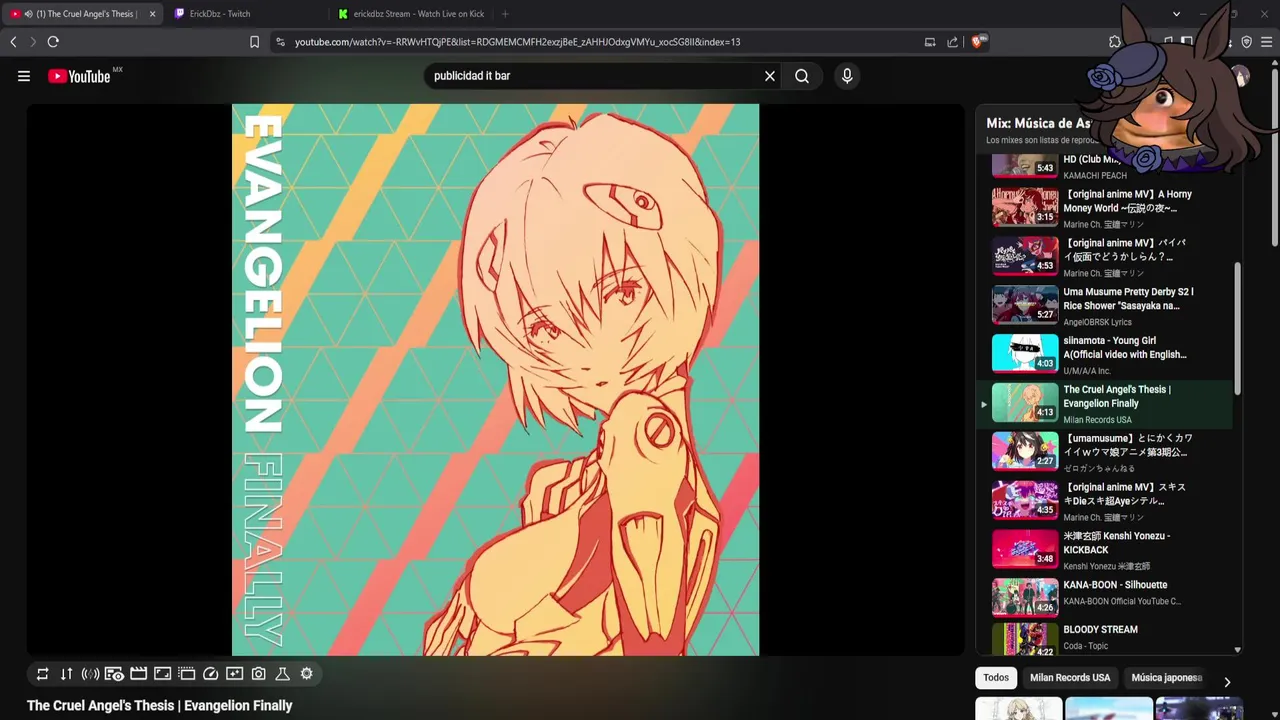
Task: Toggle loop playback icon below the video
Action: (x=42, y=674)
